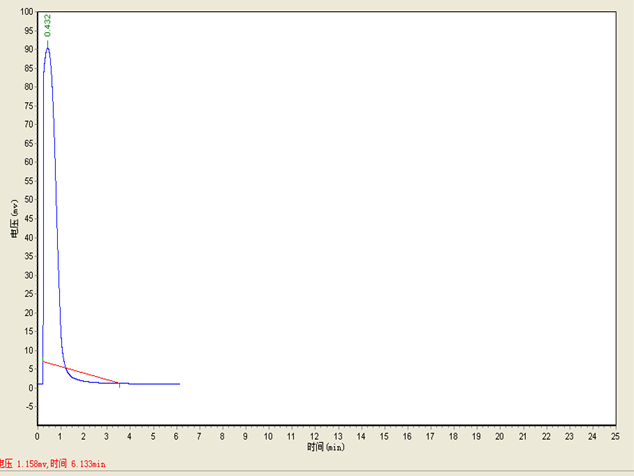The height and width of the screenshot is (476, 634).
Task: Select the 50 label on the voltage axis
Action: [27, 200]
